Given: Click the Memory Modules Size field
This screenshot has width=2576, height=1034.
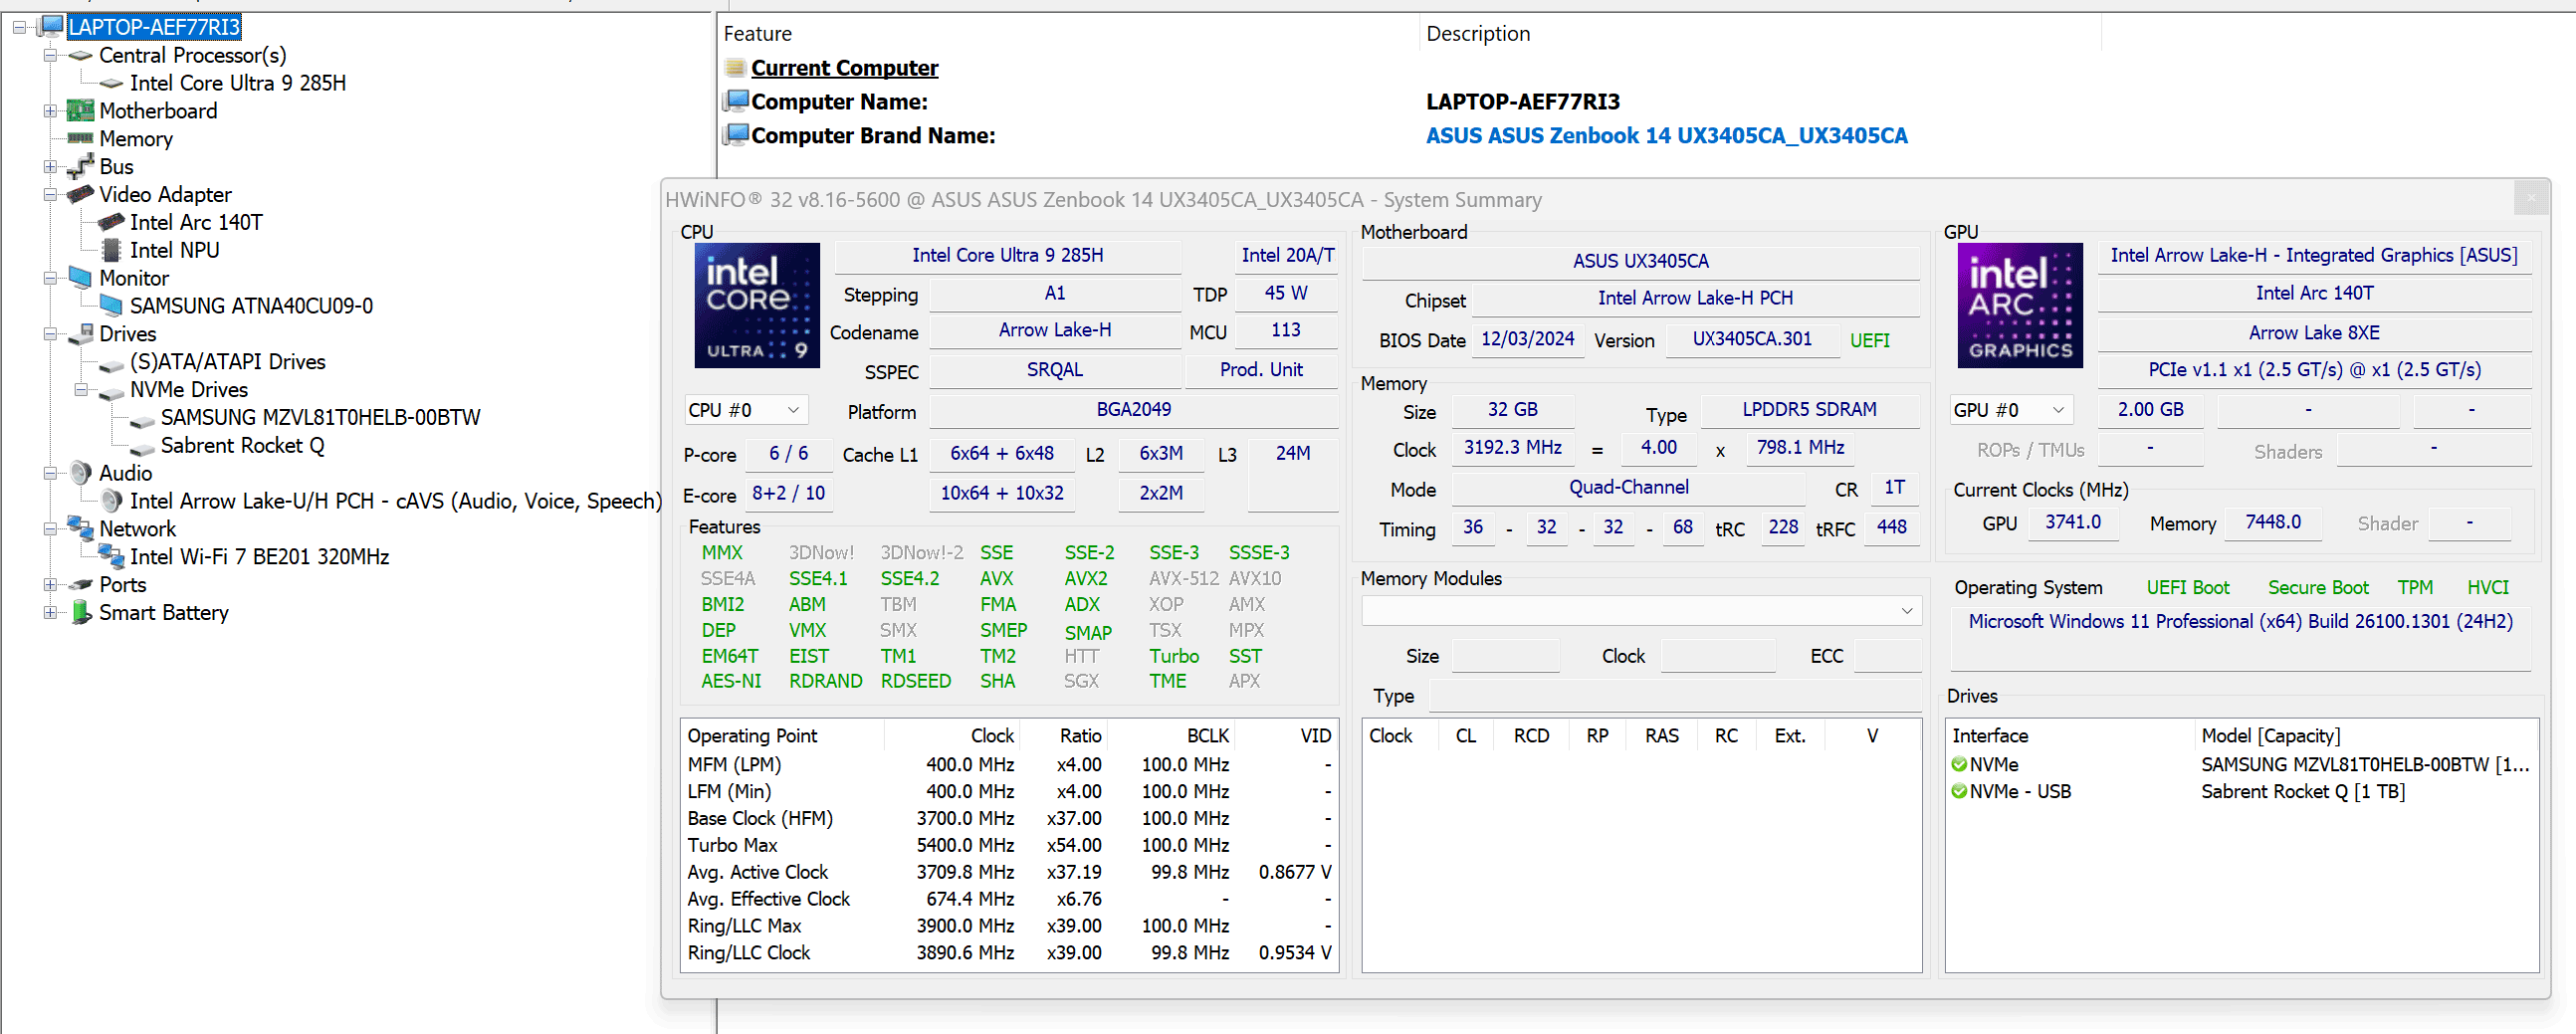Looking at the screenshot, I should click(x=1505, y=656).
